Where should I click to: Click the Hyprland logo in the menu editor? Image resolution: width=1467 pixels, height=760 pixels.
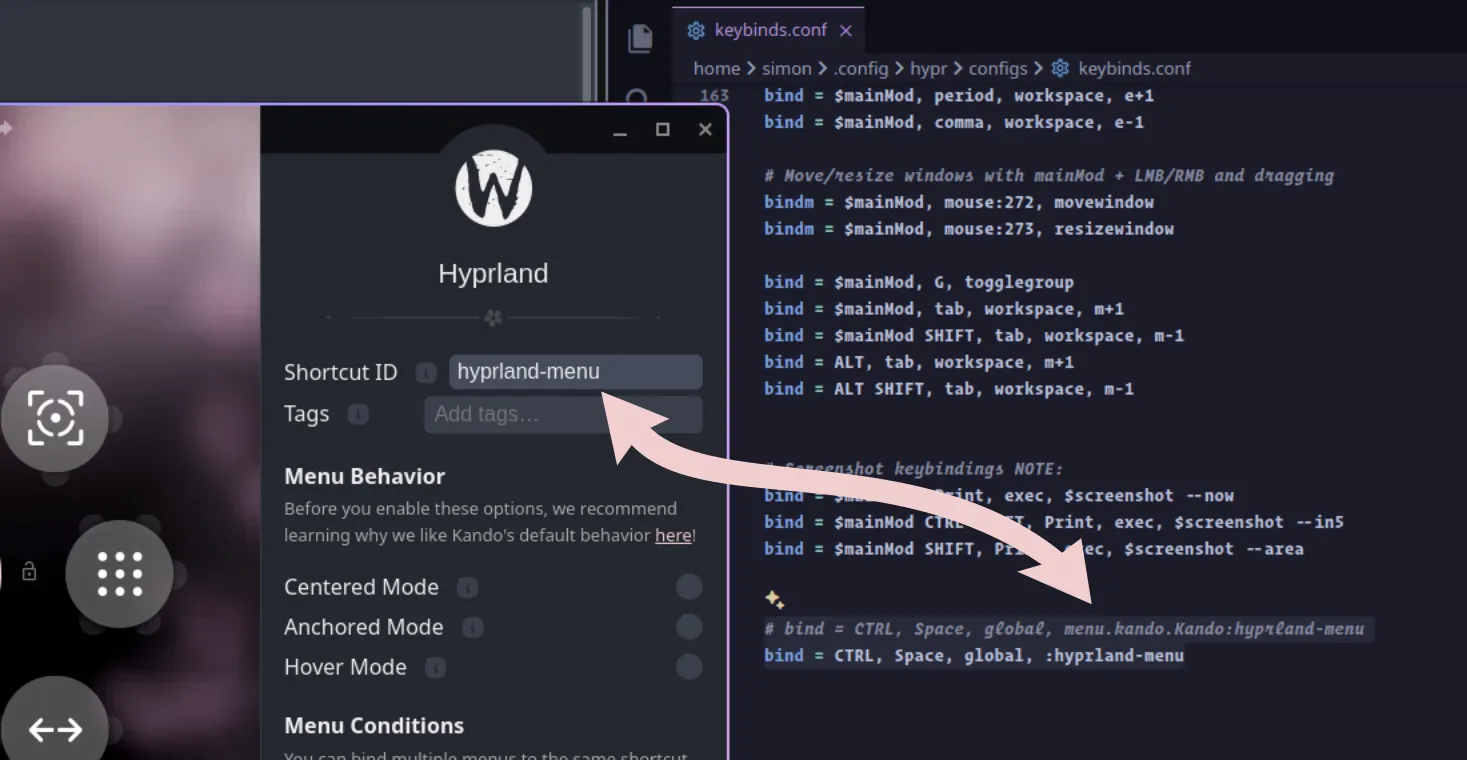[492, 187]
